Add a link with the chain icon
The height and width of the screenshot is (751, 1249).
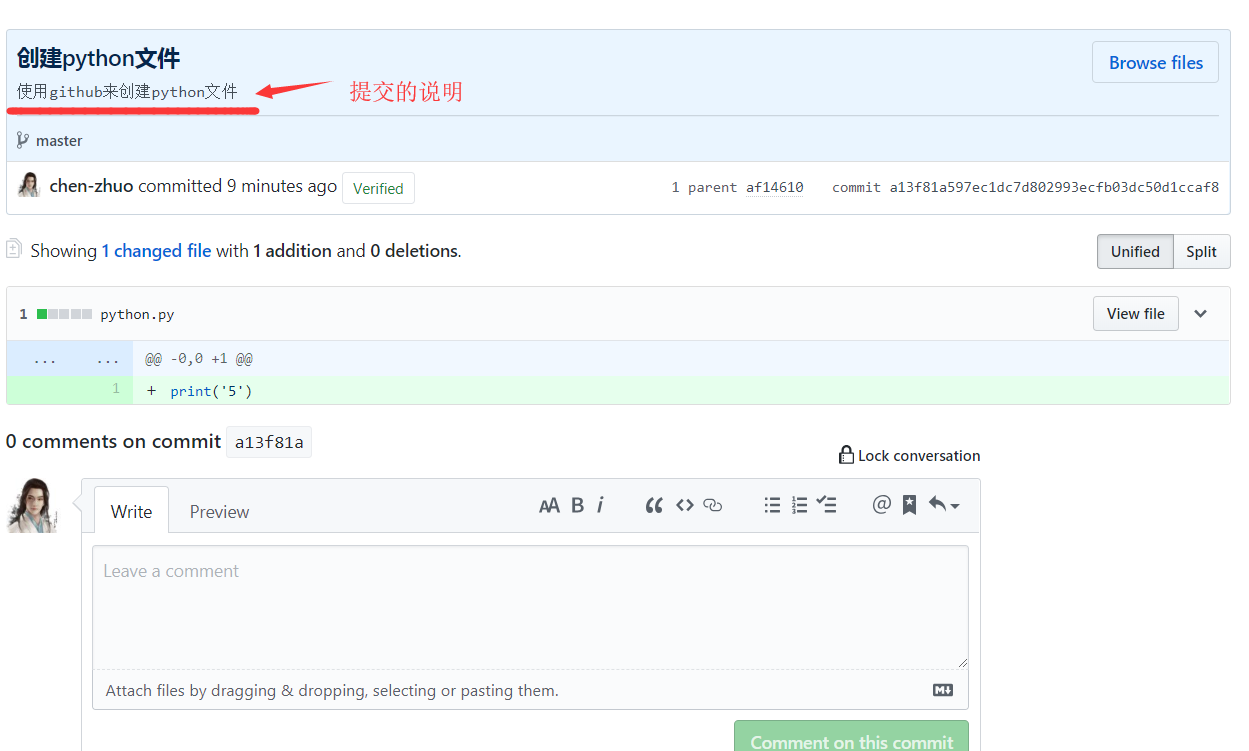click(712, 506)
